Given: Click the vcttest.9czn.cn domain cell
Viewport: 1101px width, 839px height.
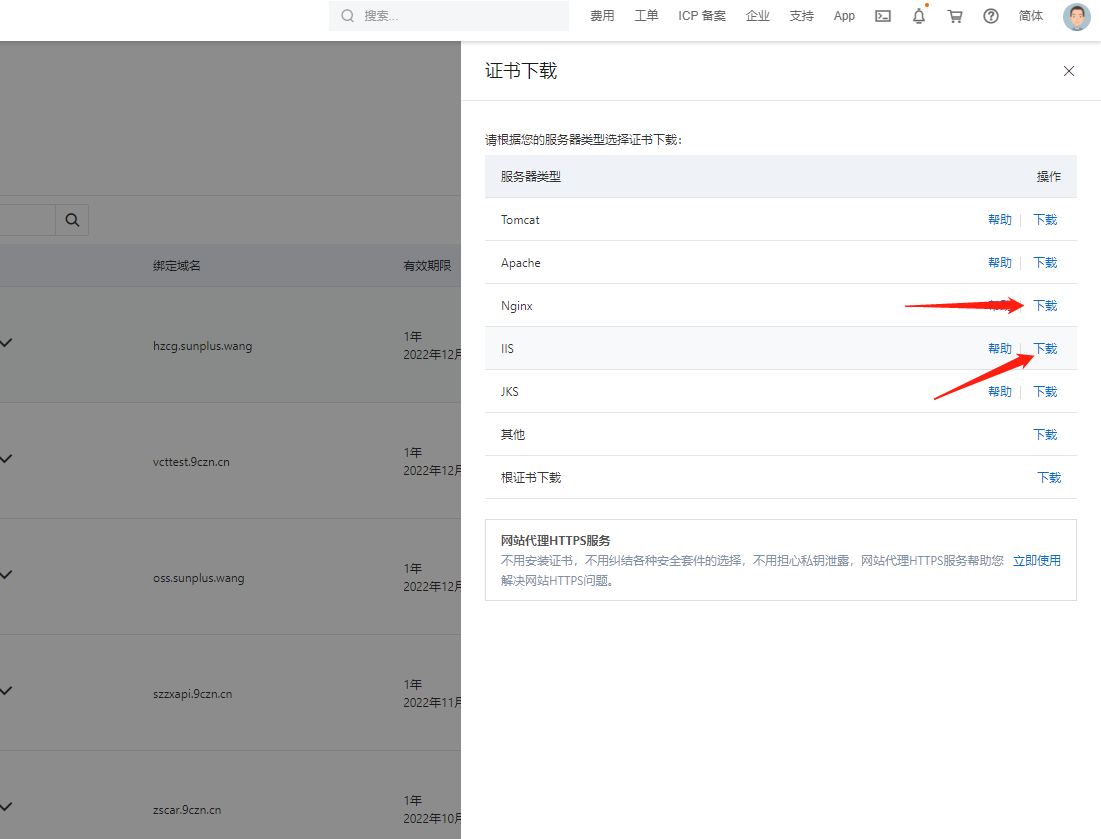Looking at the screenshot, I should 191,462.
